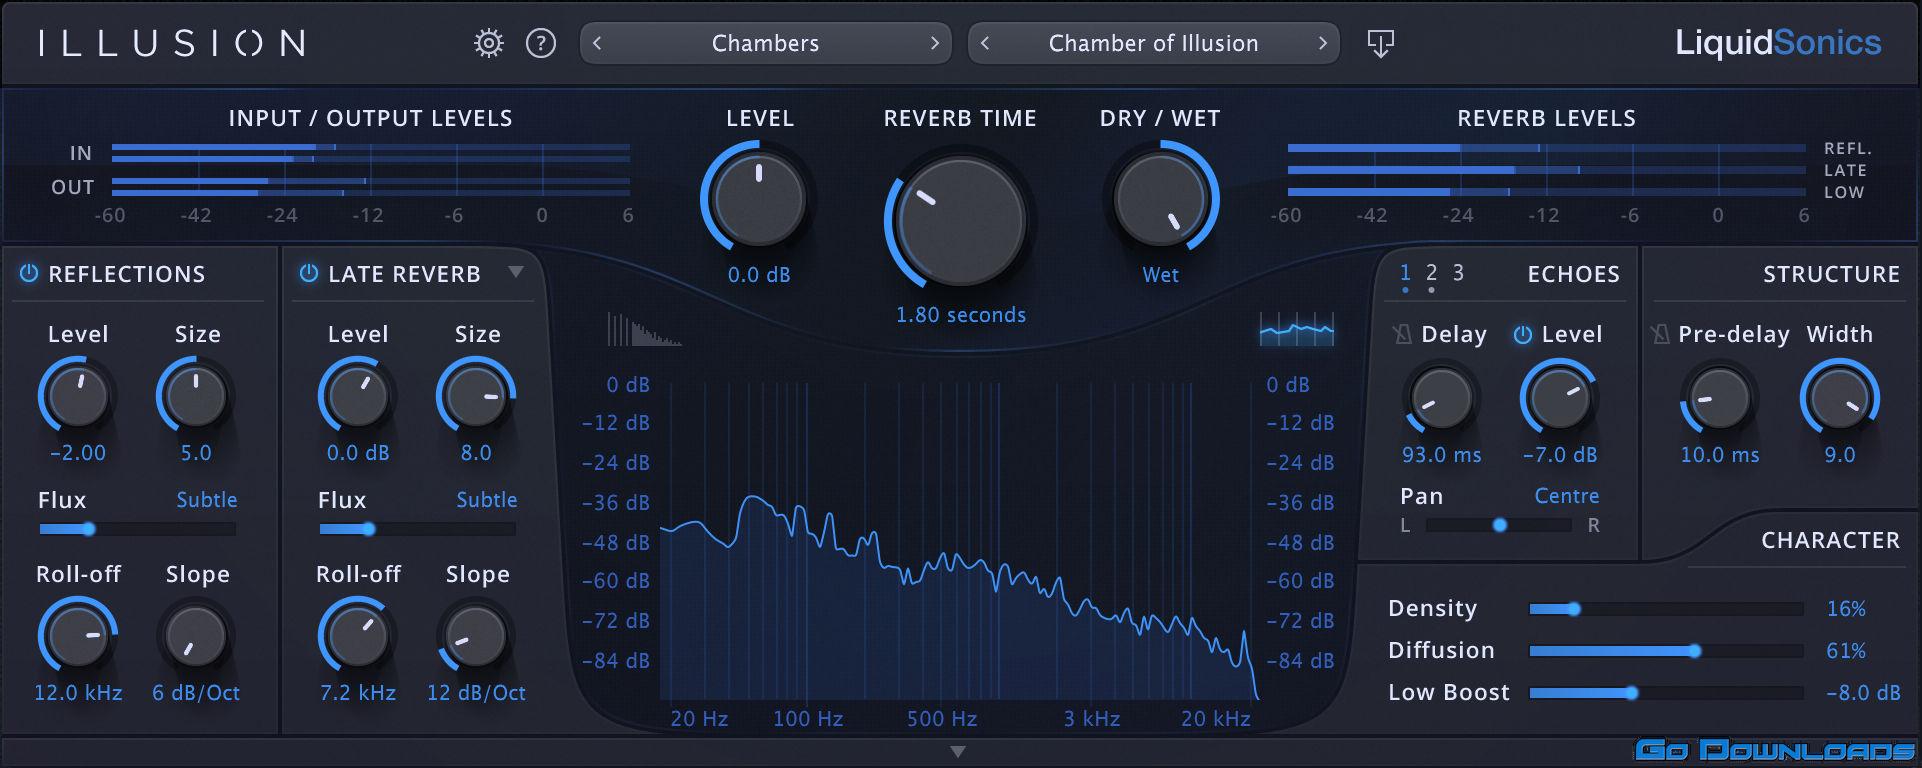Toggle the Pre-delay tempo sync metronome icon
Viewport: 1922px width, 768px height.
(1660, 334)
